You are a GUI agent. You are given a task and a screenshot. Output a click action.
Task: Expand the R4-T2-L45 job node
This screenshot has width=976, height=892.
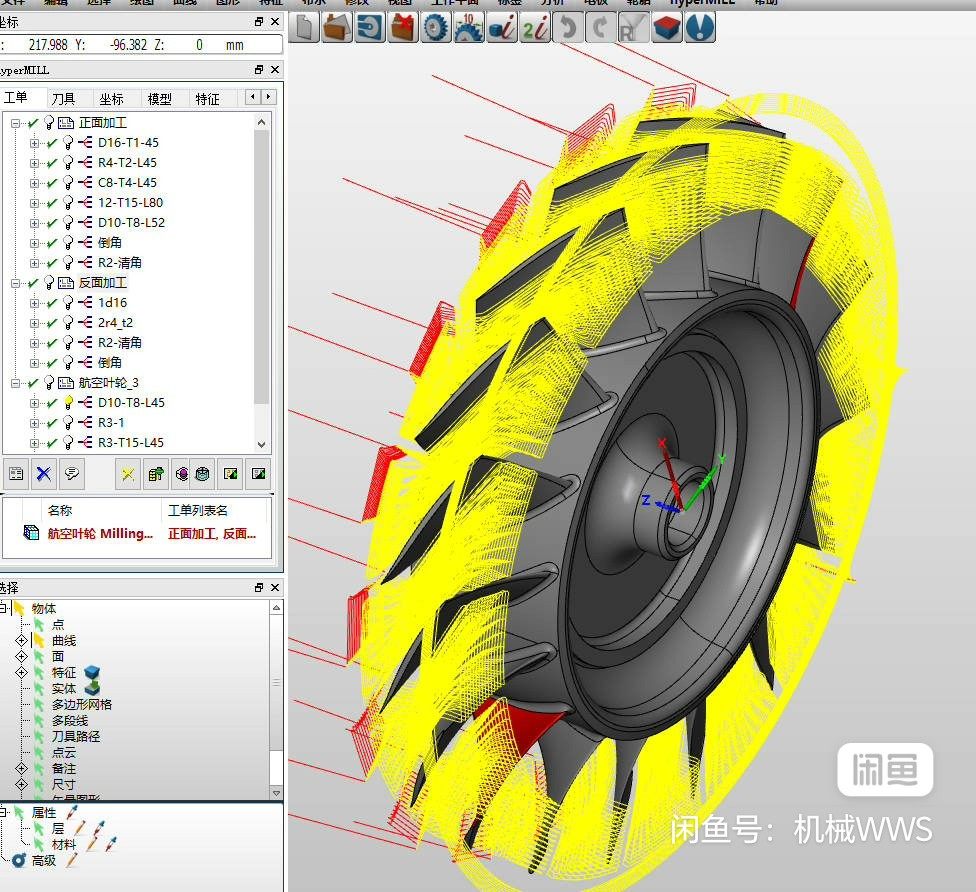click(x=34, y=163)
